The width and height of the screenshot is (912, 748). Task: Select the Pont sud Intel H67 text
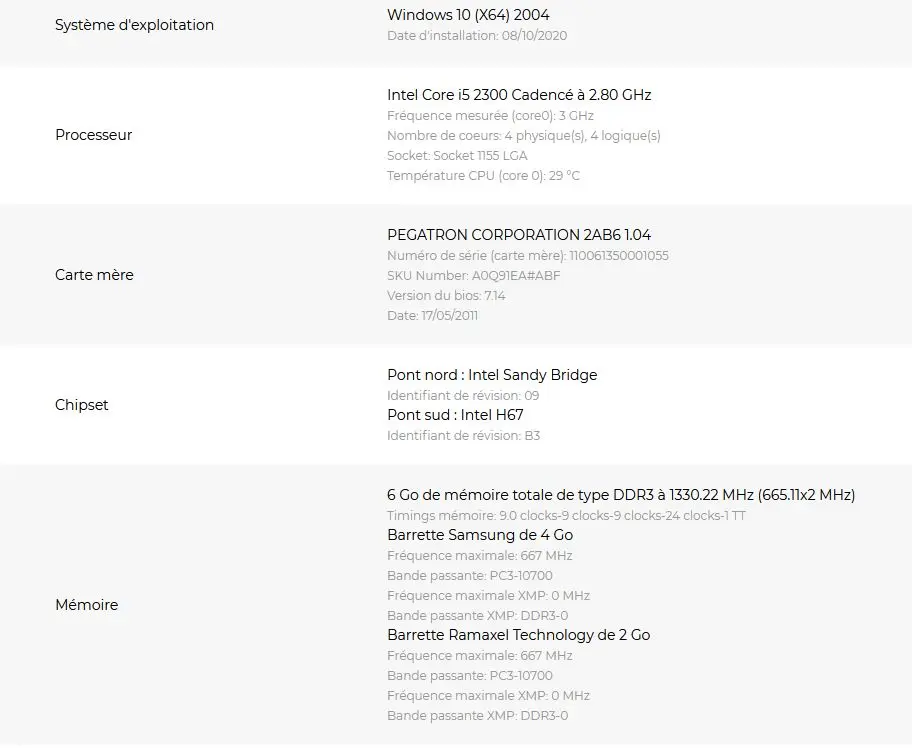(455, 415)
